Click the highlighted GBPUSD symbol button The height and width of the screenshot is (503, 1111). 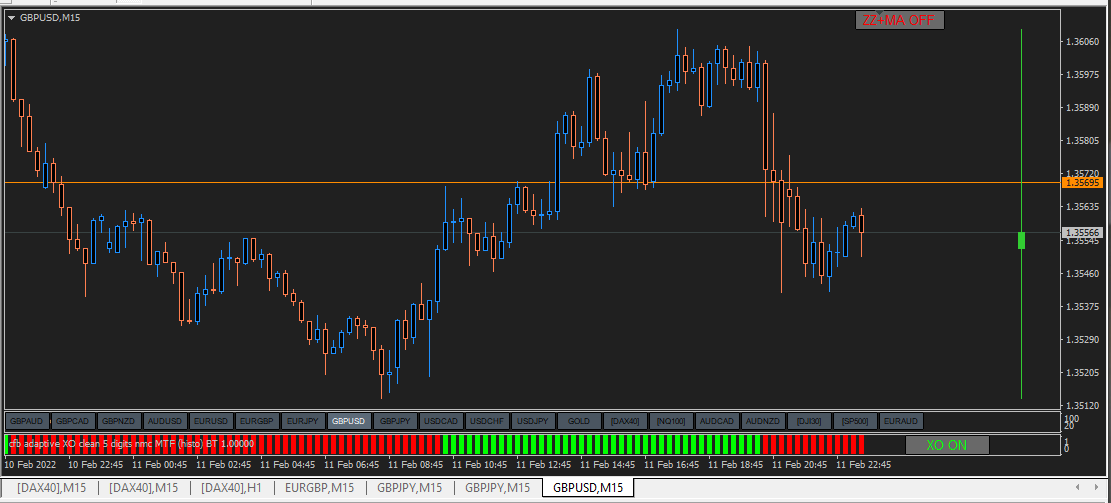(349, 421)
